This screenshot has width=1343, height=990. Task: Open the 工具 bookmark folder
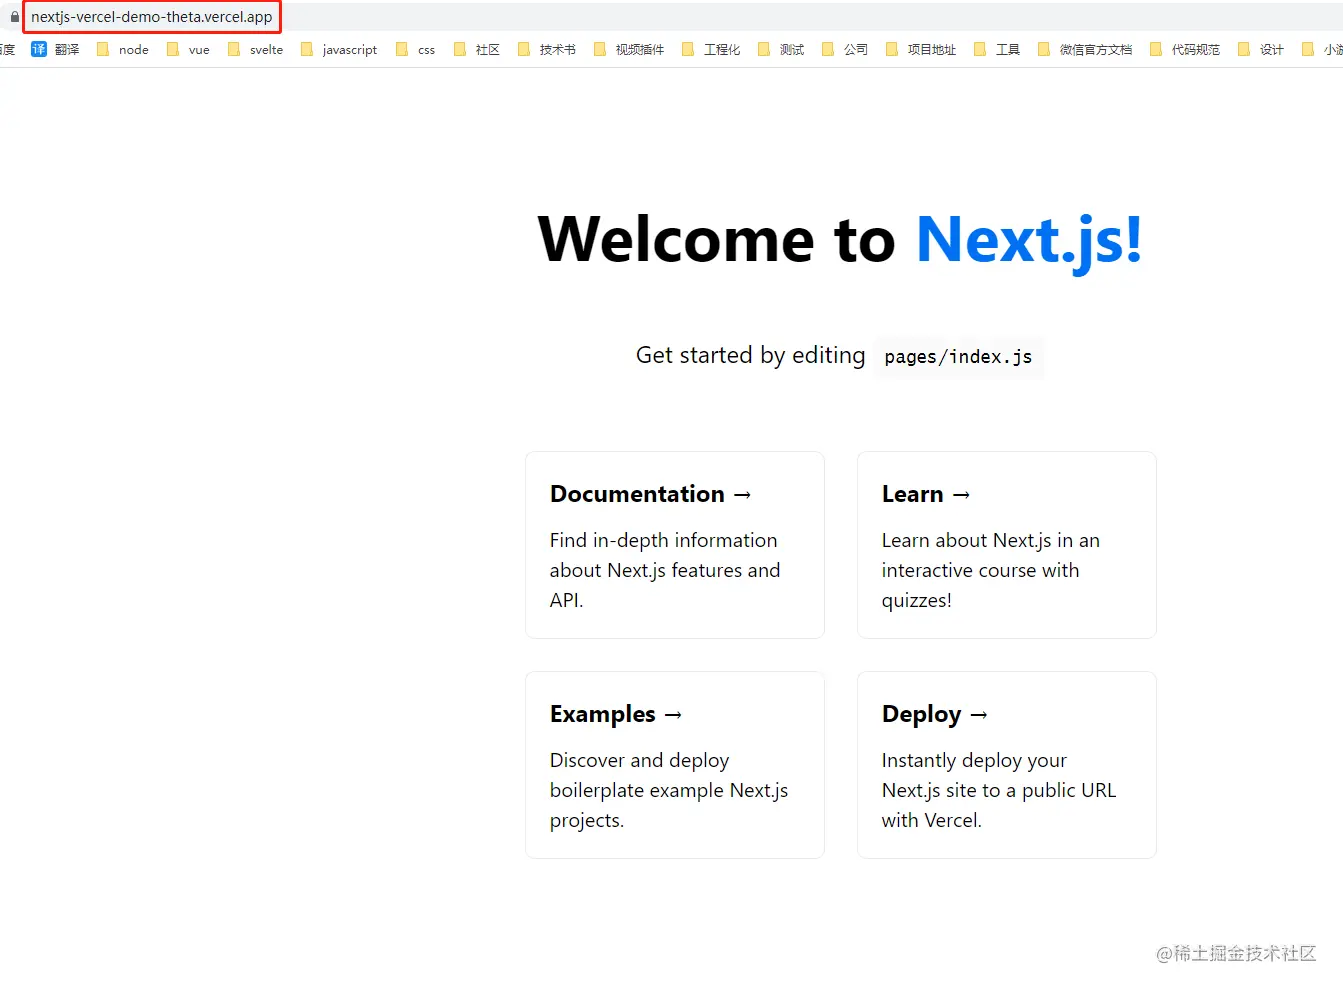tap(997, 49)
